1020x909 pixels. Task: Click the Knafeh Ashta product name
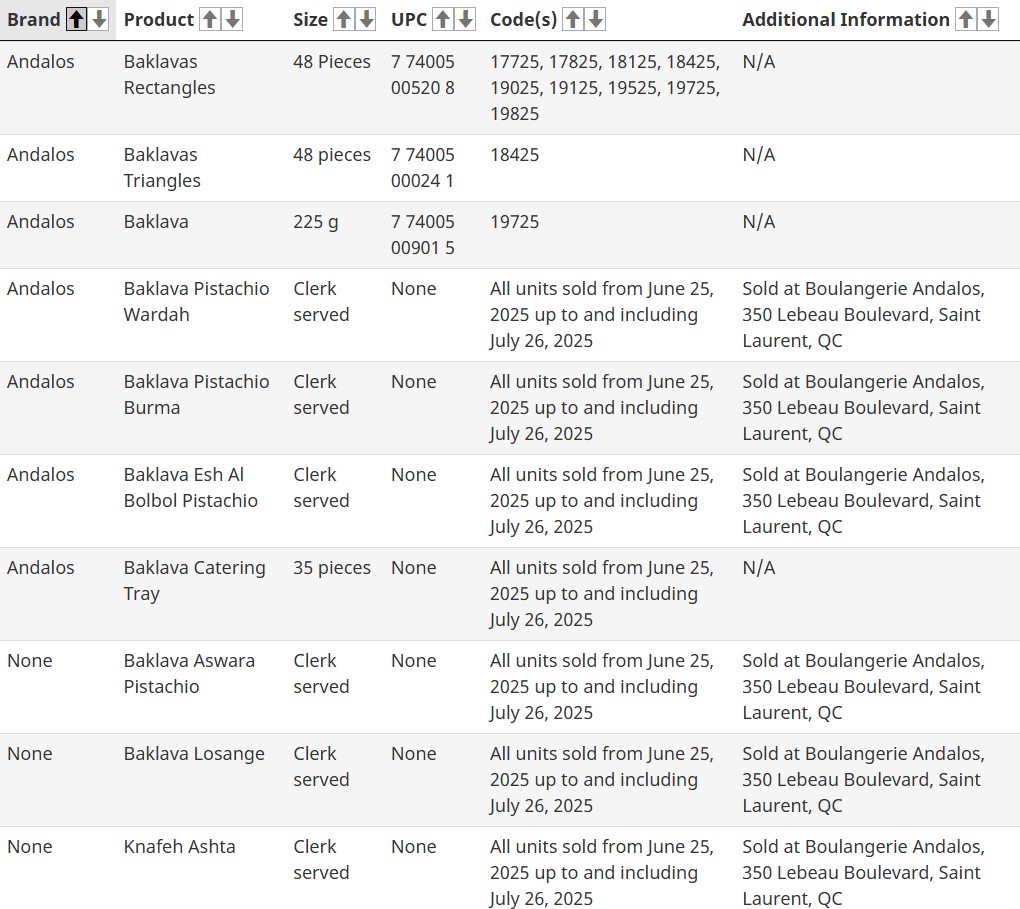coord(179,847)
